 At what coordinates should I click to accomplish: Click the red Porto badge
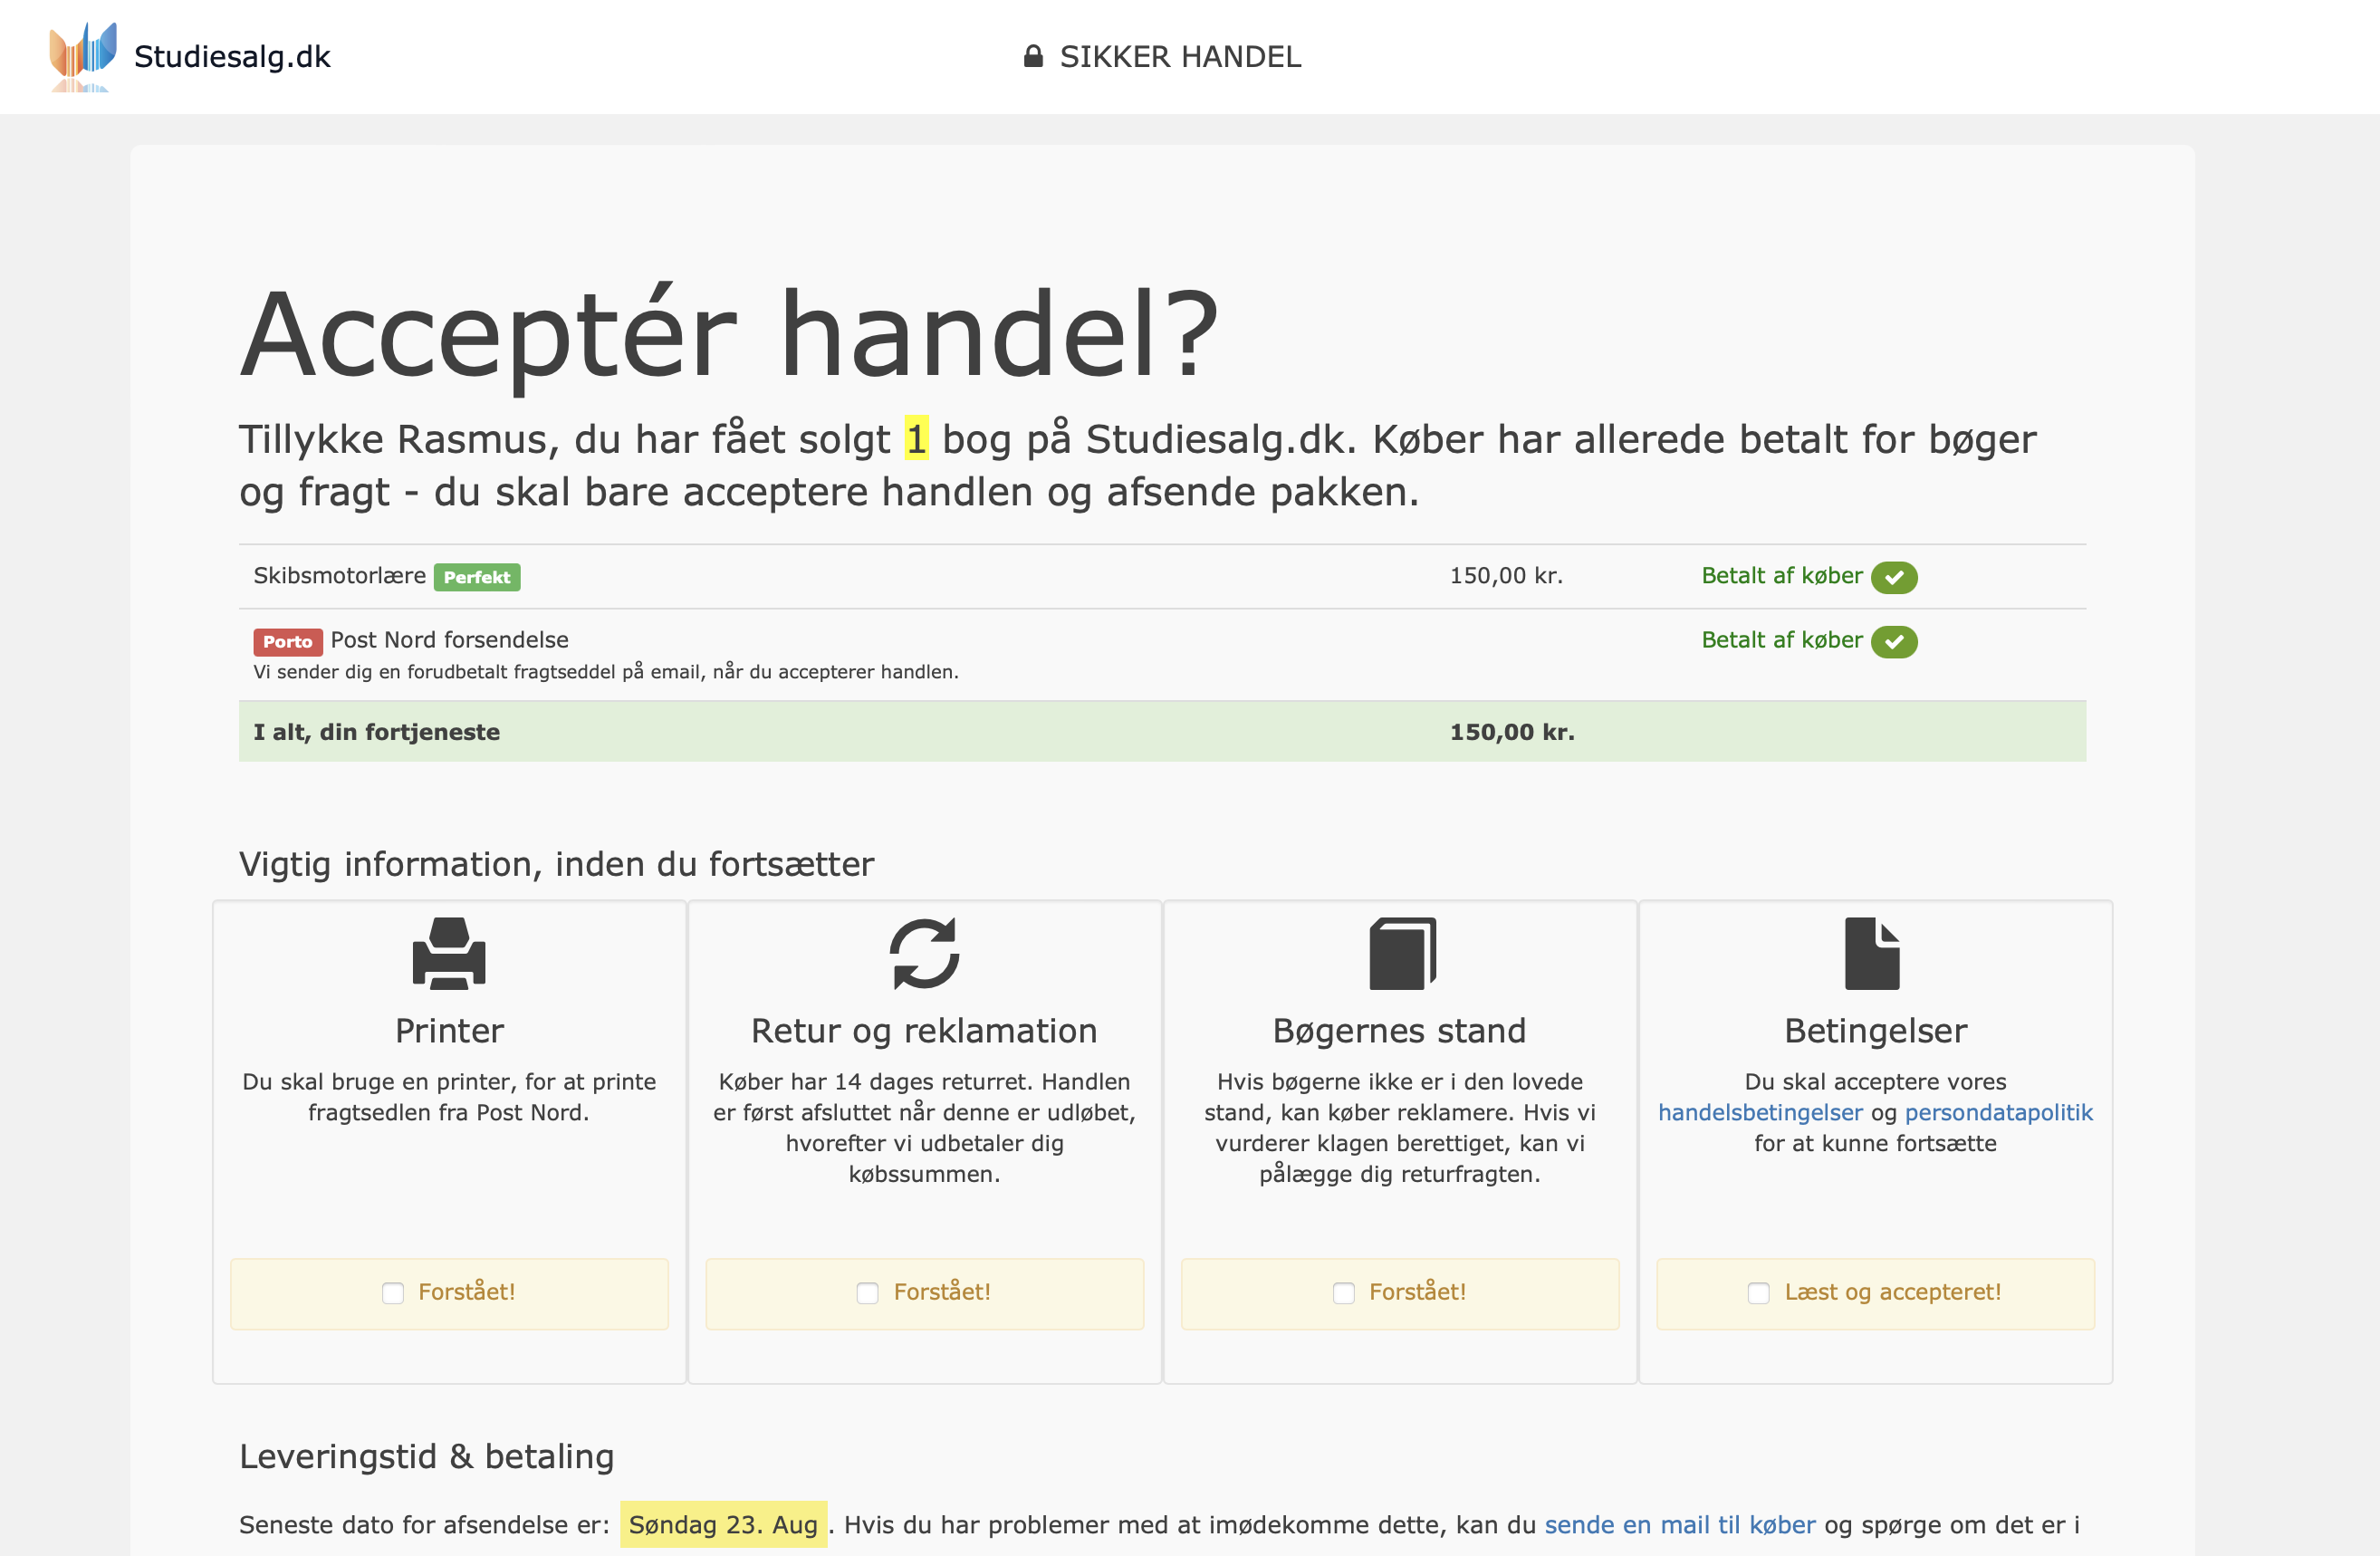[x=287, y=641]
